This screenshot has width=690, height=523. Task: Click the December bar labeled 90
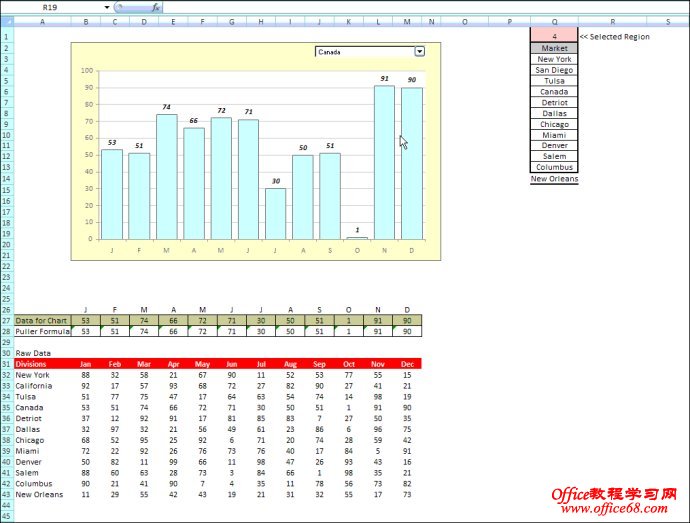[x=411, y=163]
